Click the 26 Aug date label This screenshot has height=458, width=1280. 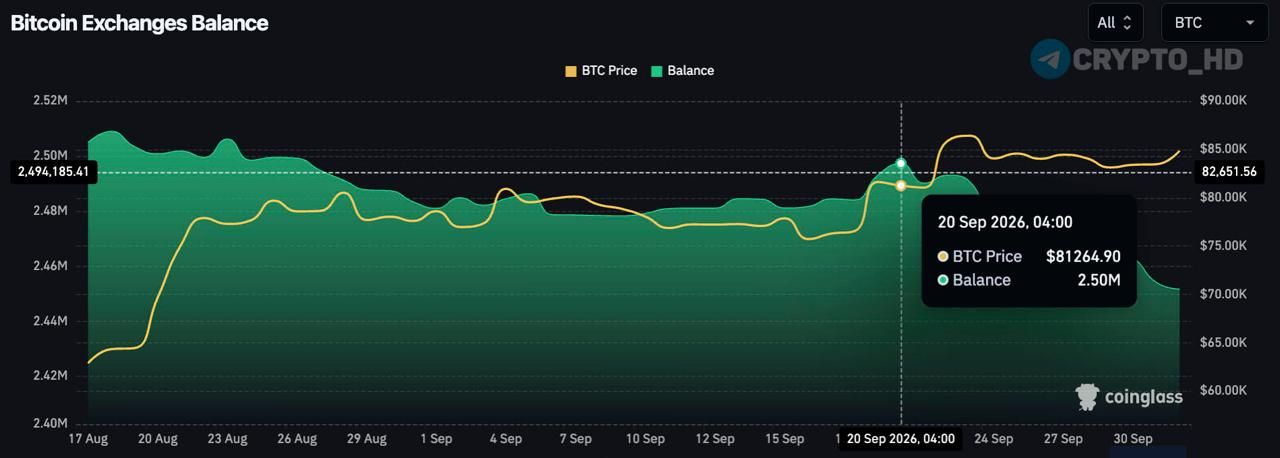coord(297,439)
